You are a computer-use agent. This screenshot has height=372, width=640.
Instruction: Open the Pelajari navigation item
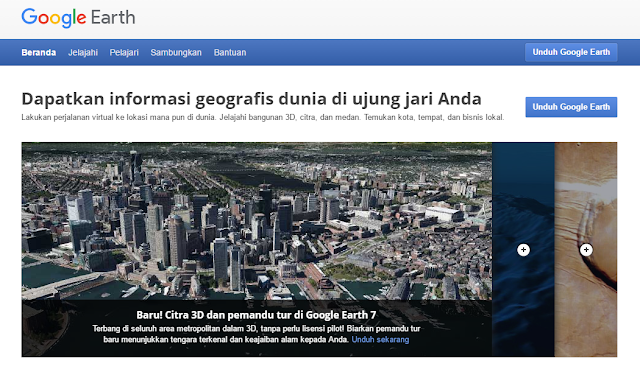124,52
